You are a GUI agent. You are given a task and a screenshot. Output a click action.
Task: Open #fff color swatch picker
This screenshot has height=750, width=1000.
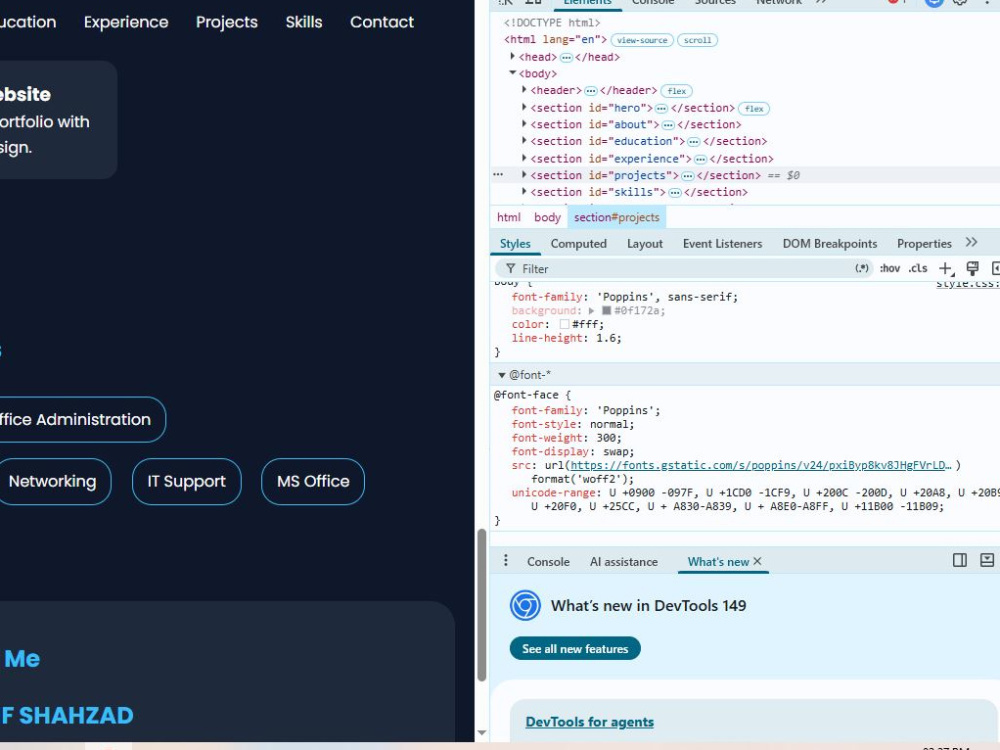pos(564,325)
